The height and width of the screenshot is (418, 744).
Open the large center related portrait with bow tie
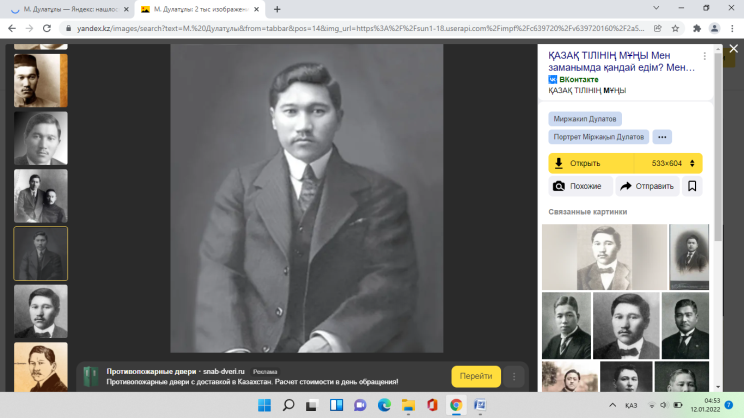point(626,325)
